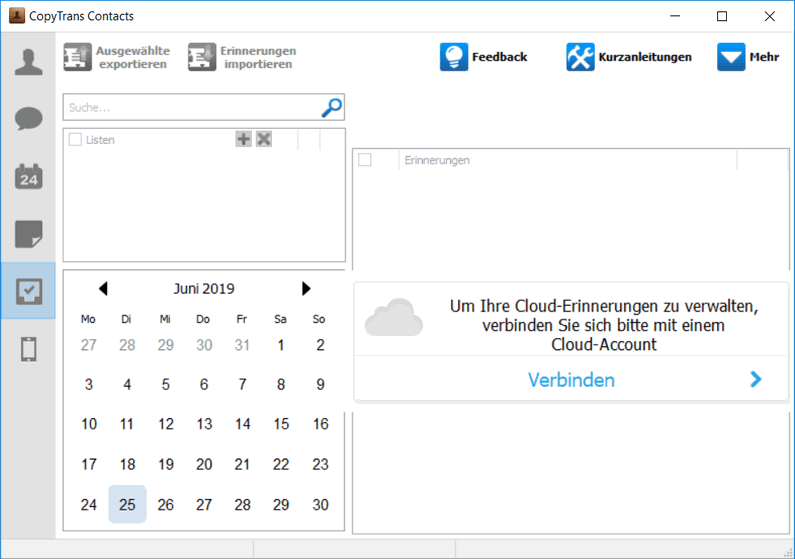795x559 pixels.
Task: Click Erinnerungen importieren toolbar button
Action: tap(242, 57)
